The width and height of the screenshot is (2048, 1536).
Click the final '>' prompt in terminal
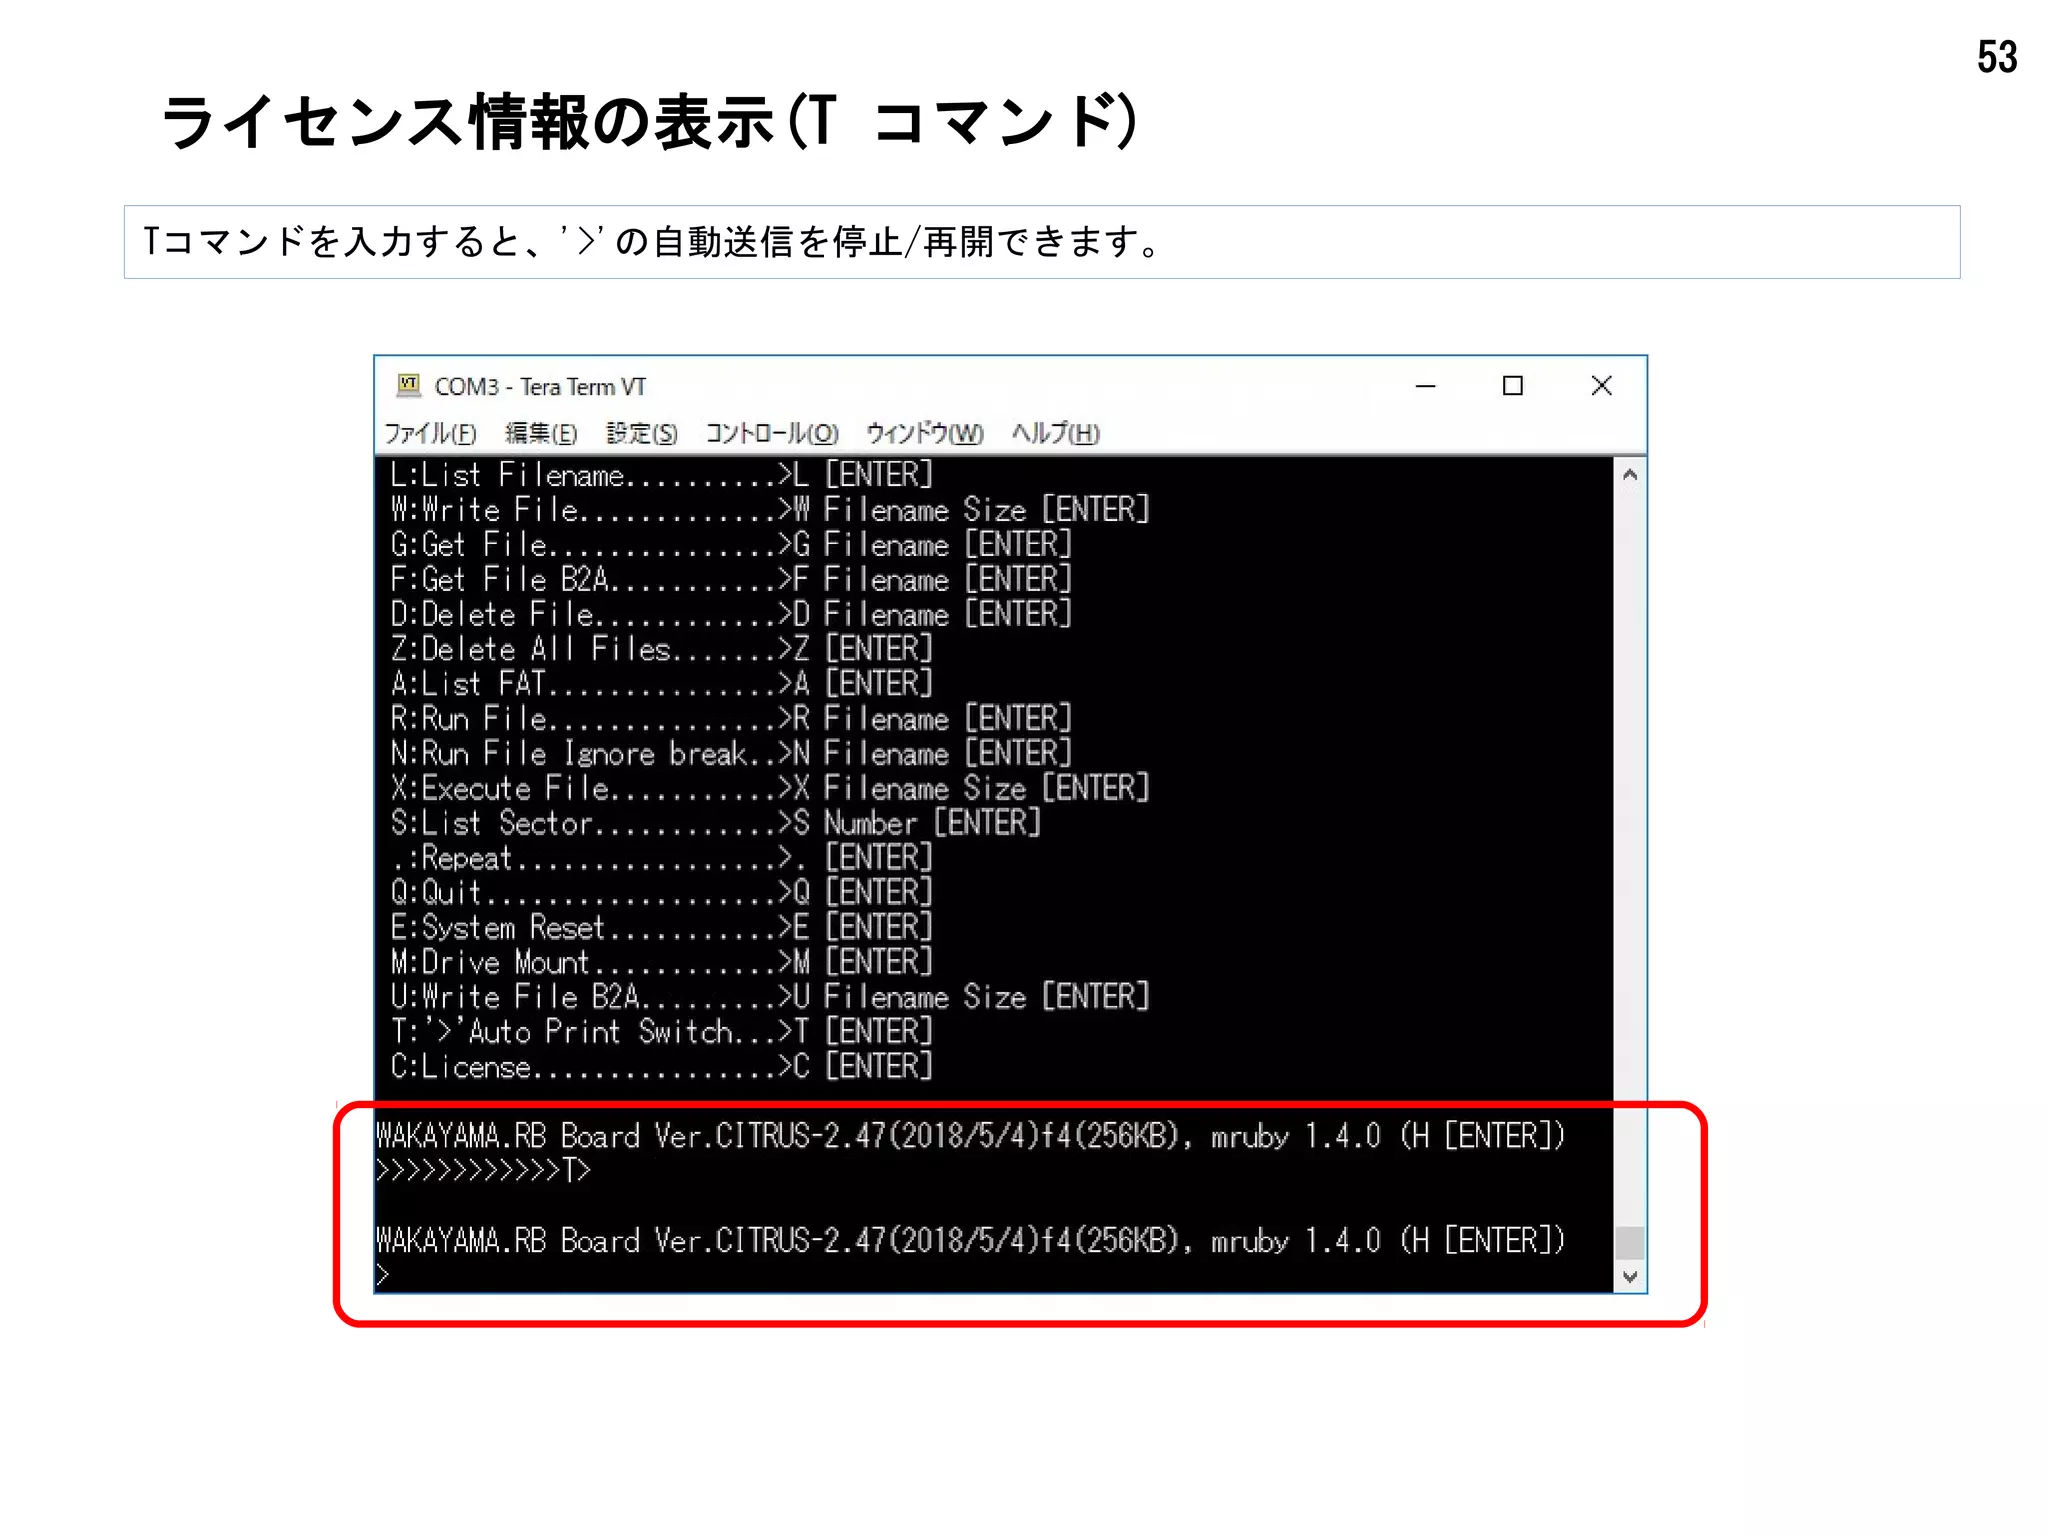click(x=383, y=1275)
